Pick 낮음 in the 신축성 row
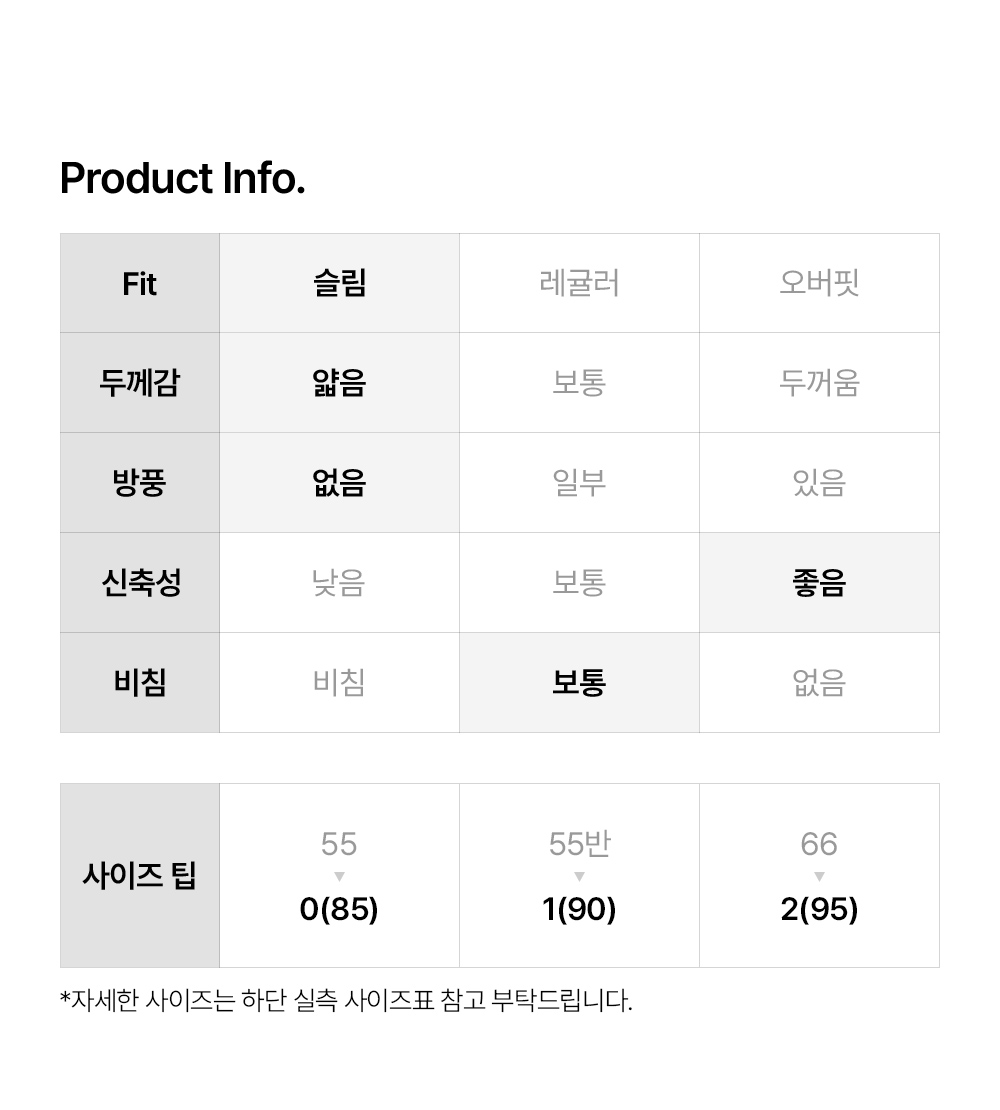Screen dimensions: 1000x1110 (339, 583)
